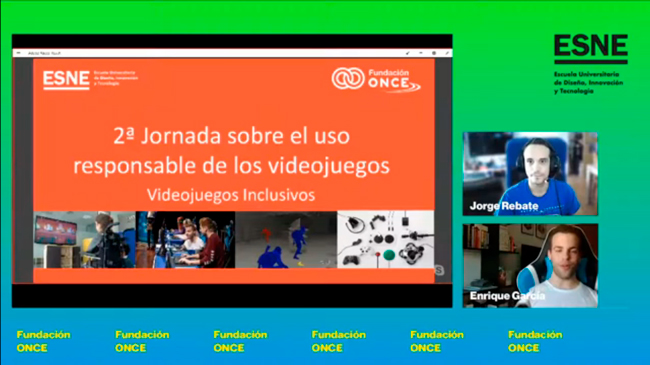
Task: Click the pen/check icon in the presentation toolbar
Action: (x=407, y=53)
